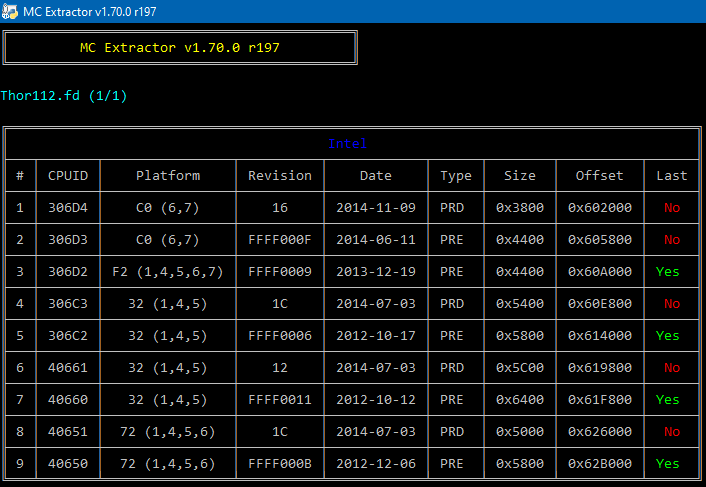The image size is (706, 487).
Task: Select CPUID 306D4 cell
Action: [68, 207]
